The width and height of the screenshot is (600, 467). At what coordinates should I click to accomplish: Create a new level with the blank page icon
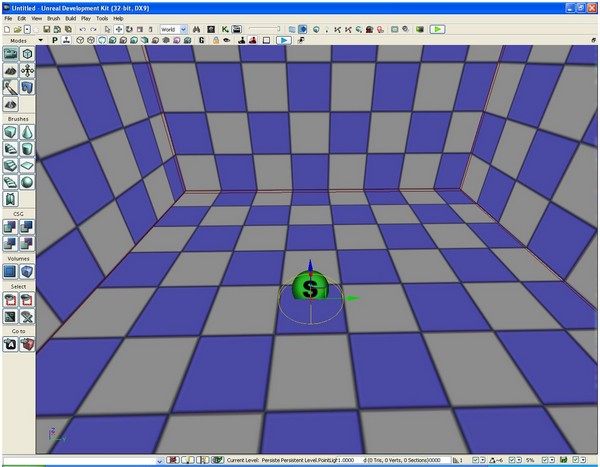[7, 29]
